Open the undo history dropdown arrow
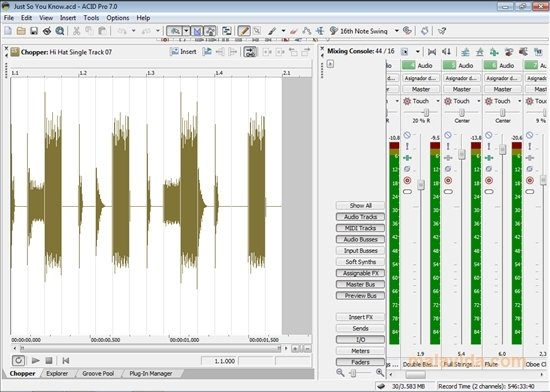Viewport: 550px width, 392px height. (x=133, y=31)
